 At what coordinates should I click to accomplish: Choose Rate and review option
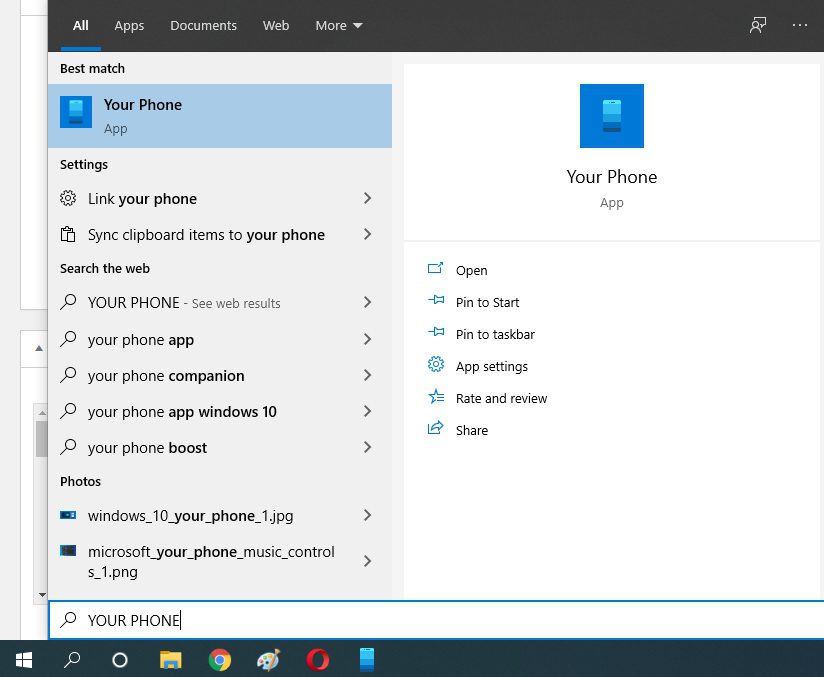click(x=501, y=398)
